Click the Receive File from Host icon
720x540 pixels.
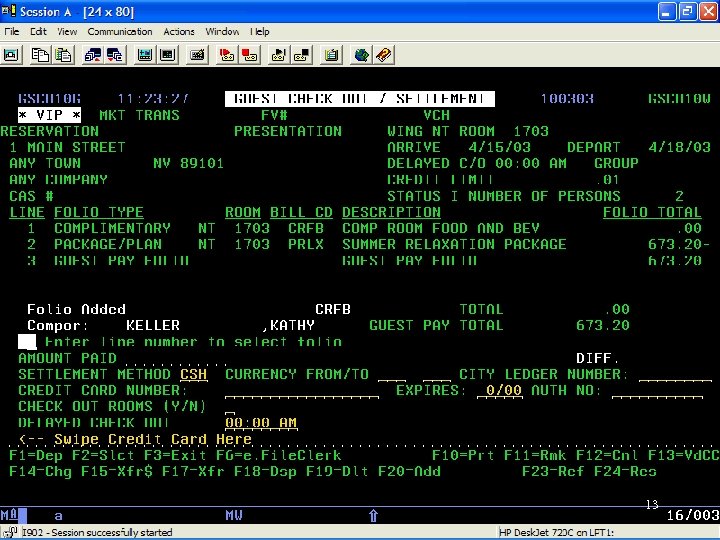(x=115, y=55)
